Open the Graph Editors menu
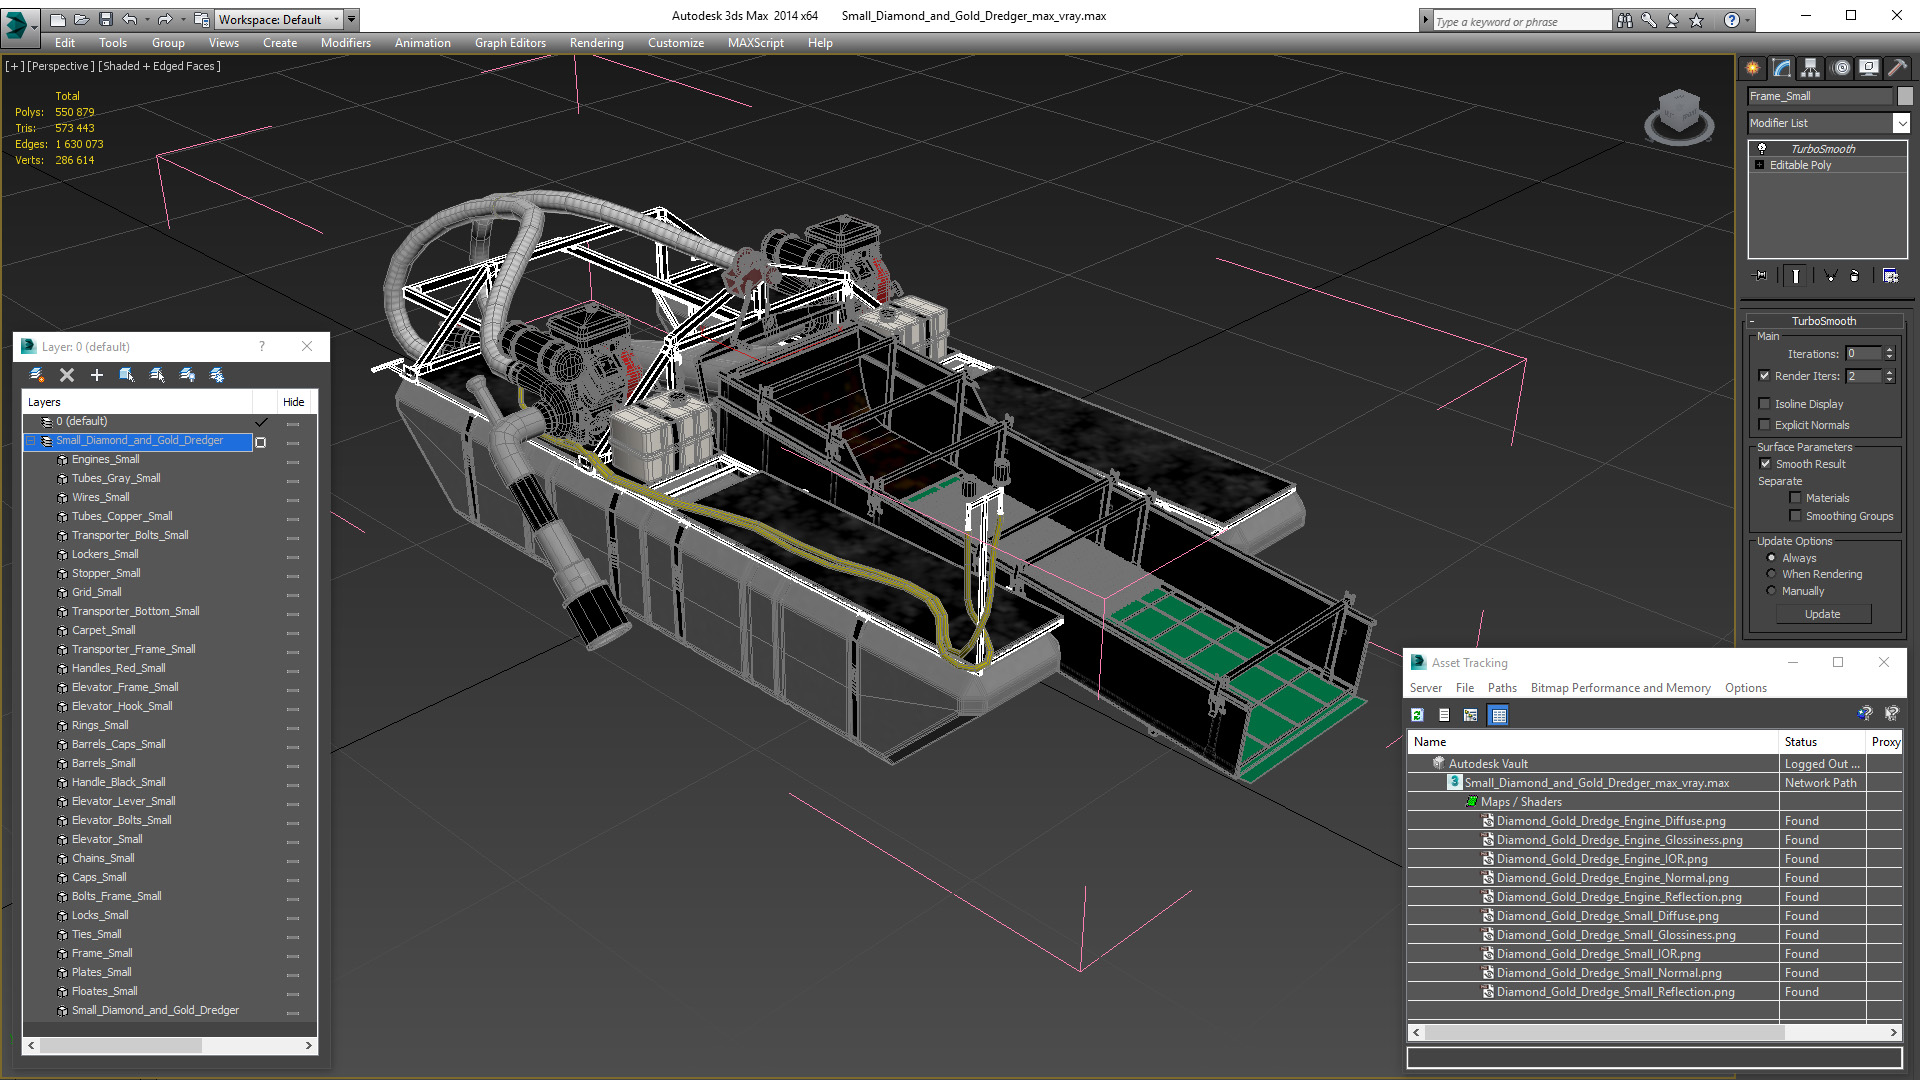 point(510,43)
